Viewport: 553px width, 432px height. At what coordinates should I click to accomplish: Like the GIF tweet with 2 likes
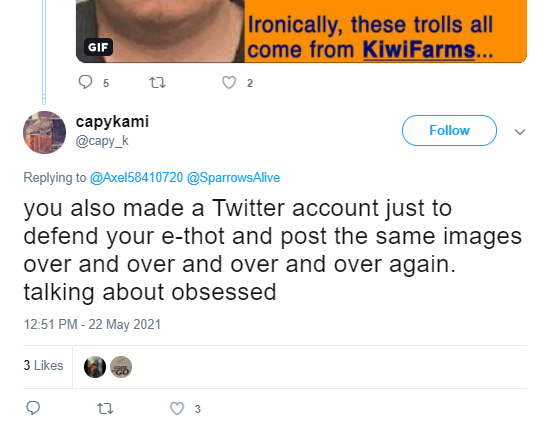pyautogui.click(x=229, y=83)
